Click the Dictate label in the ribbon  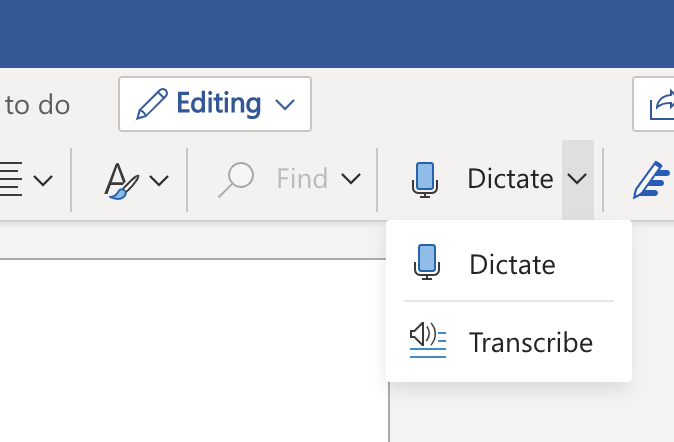(x=510, y=178)
